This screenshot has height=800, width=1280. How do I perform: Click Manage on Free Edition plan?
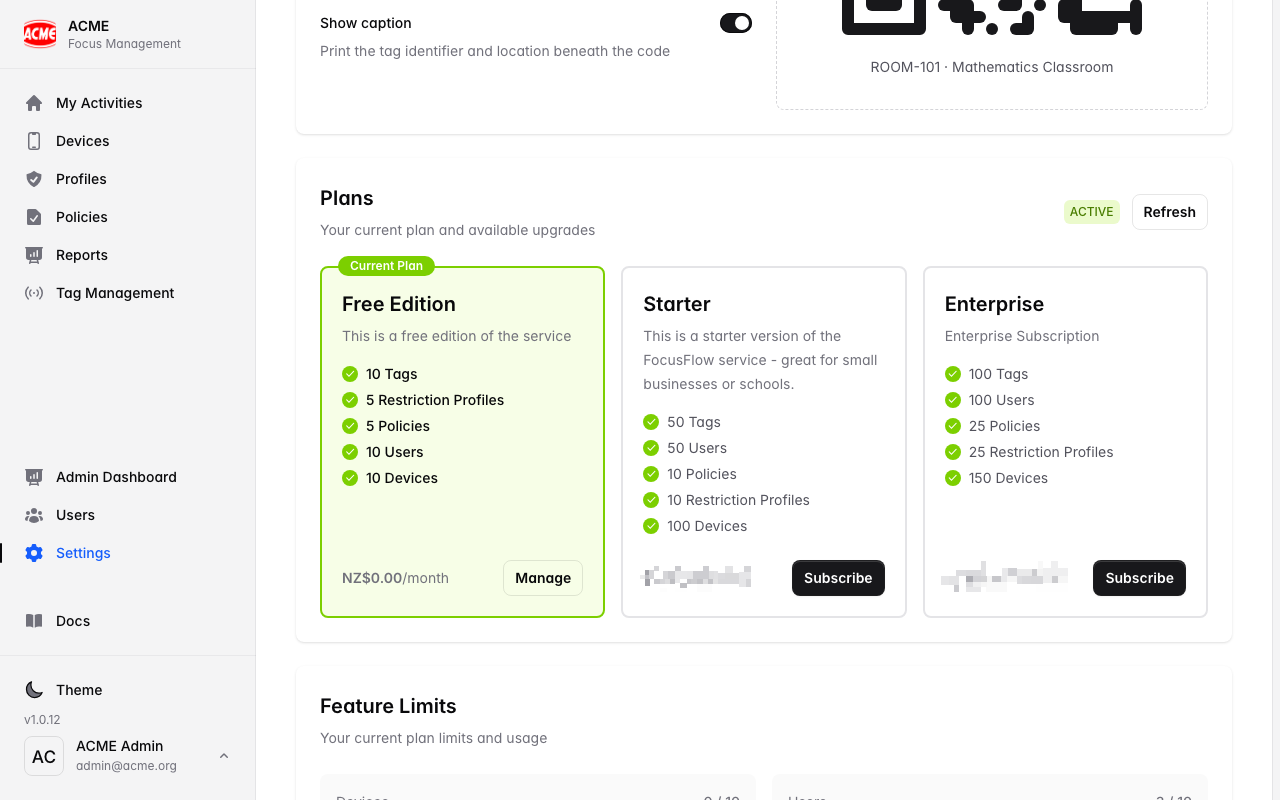[x=543, y=578]
